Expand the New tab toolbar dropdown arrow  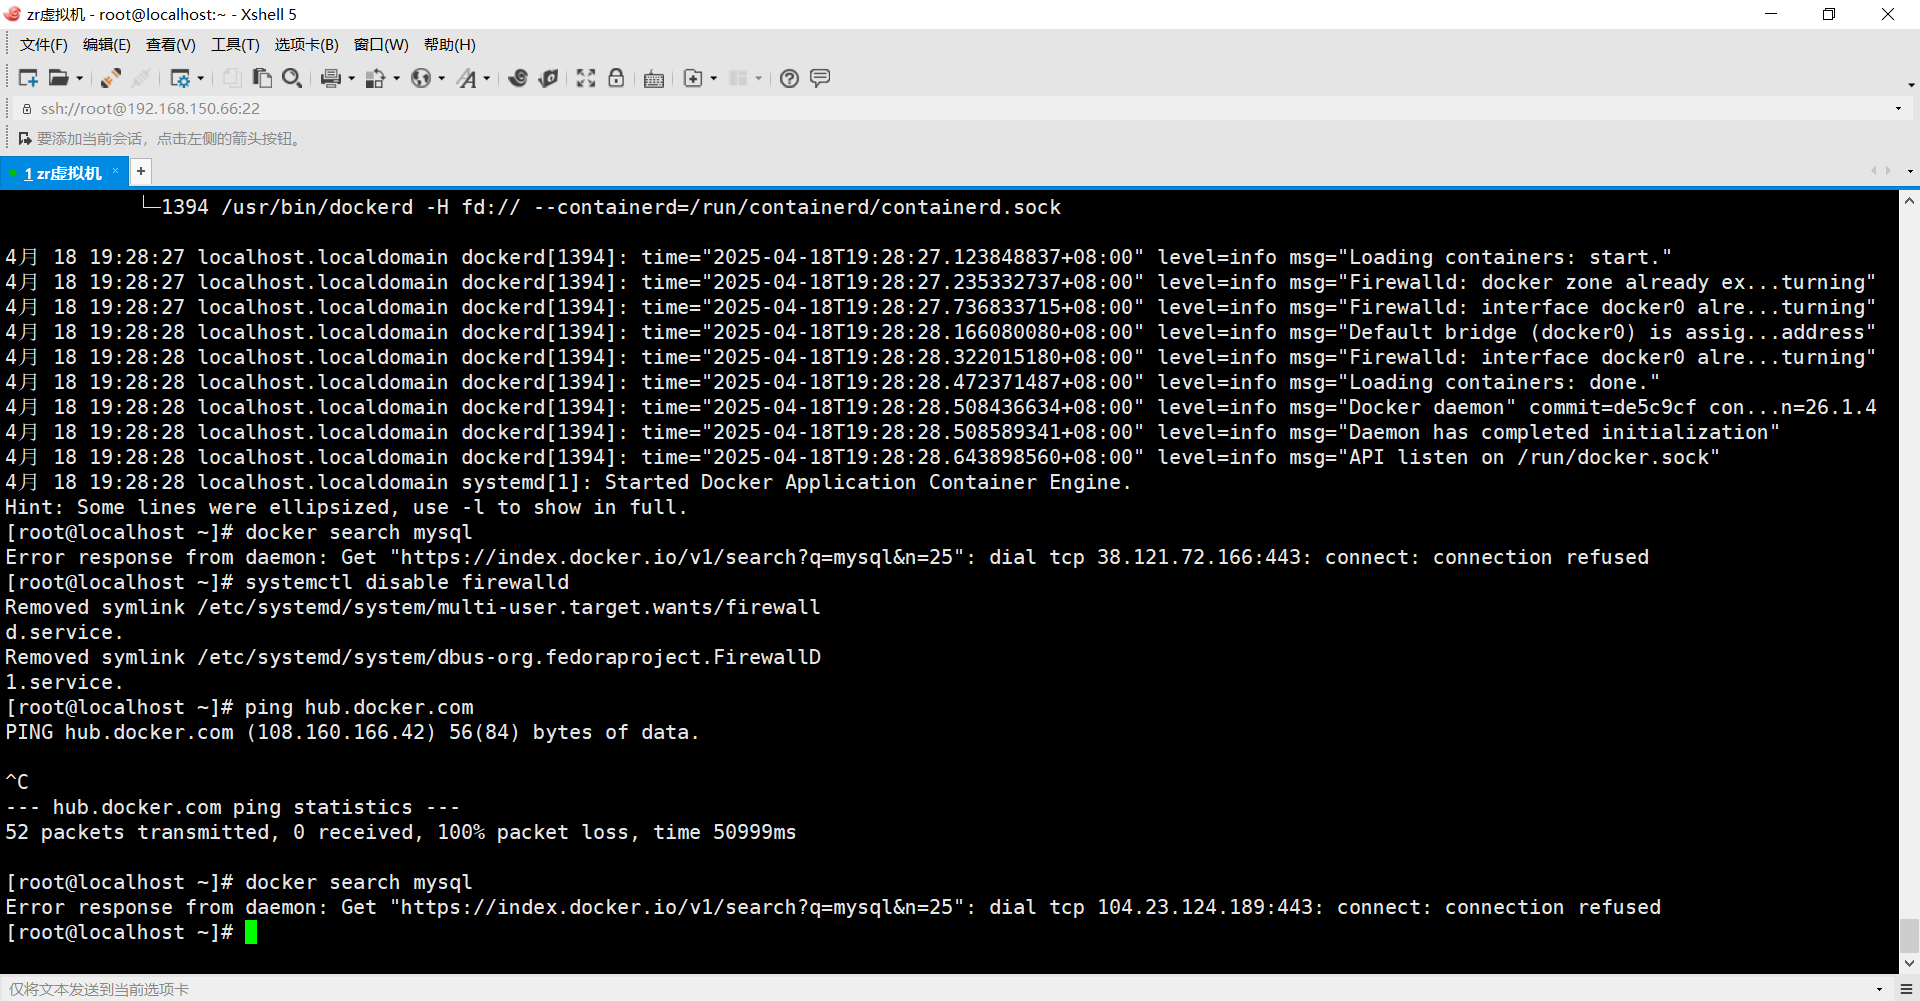(x=713, y=78)
